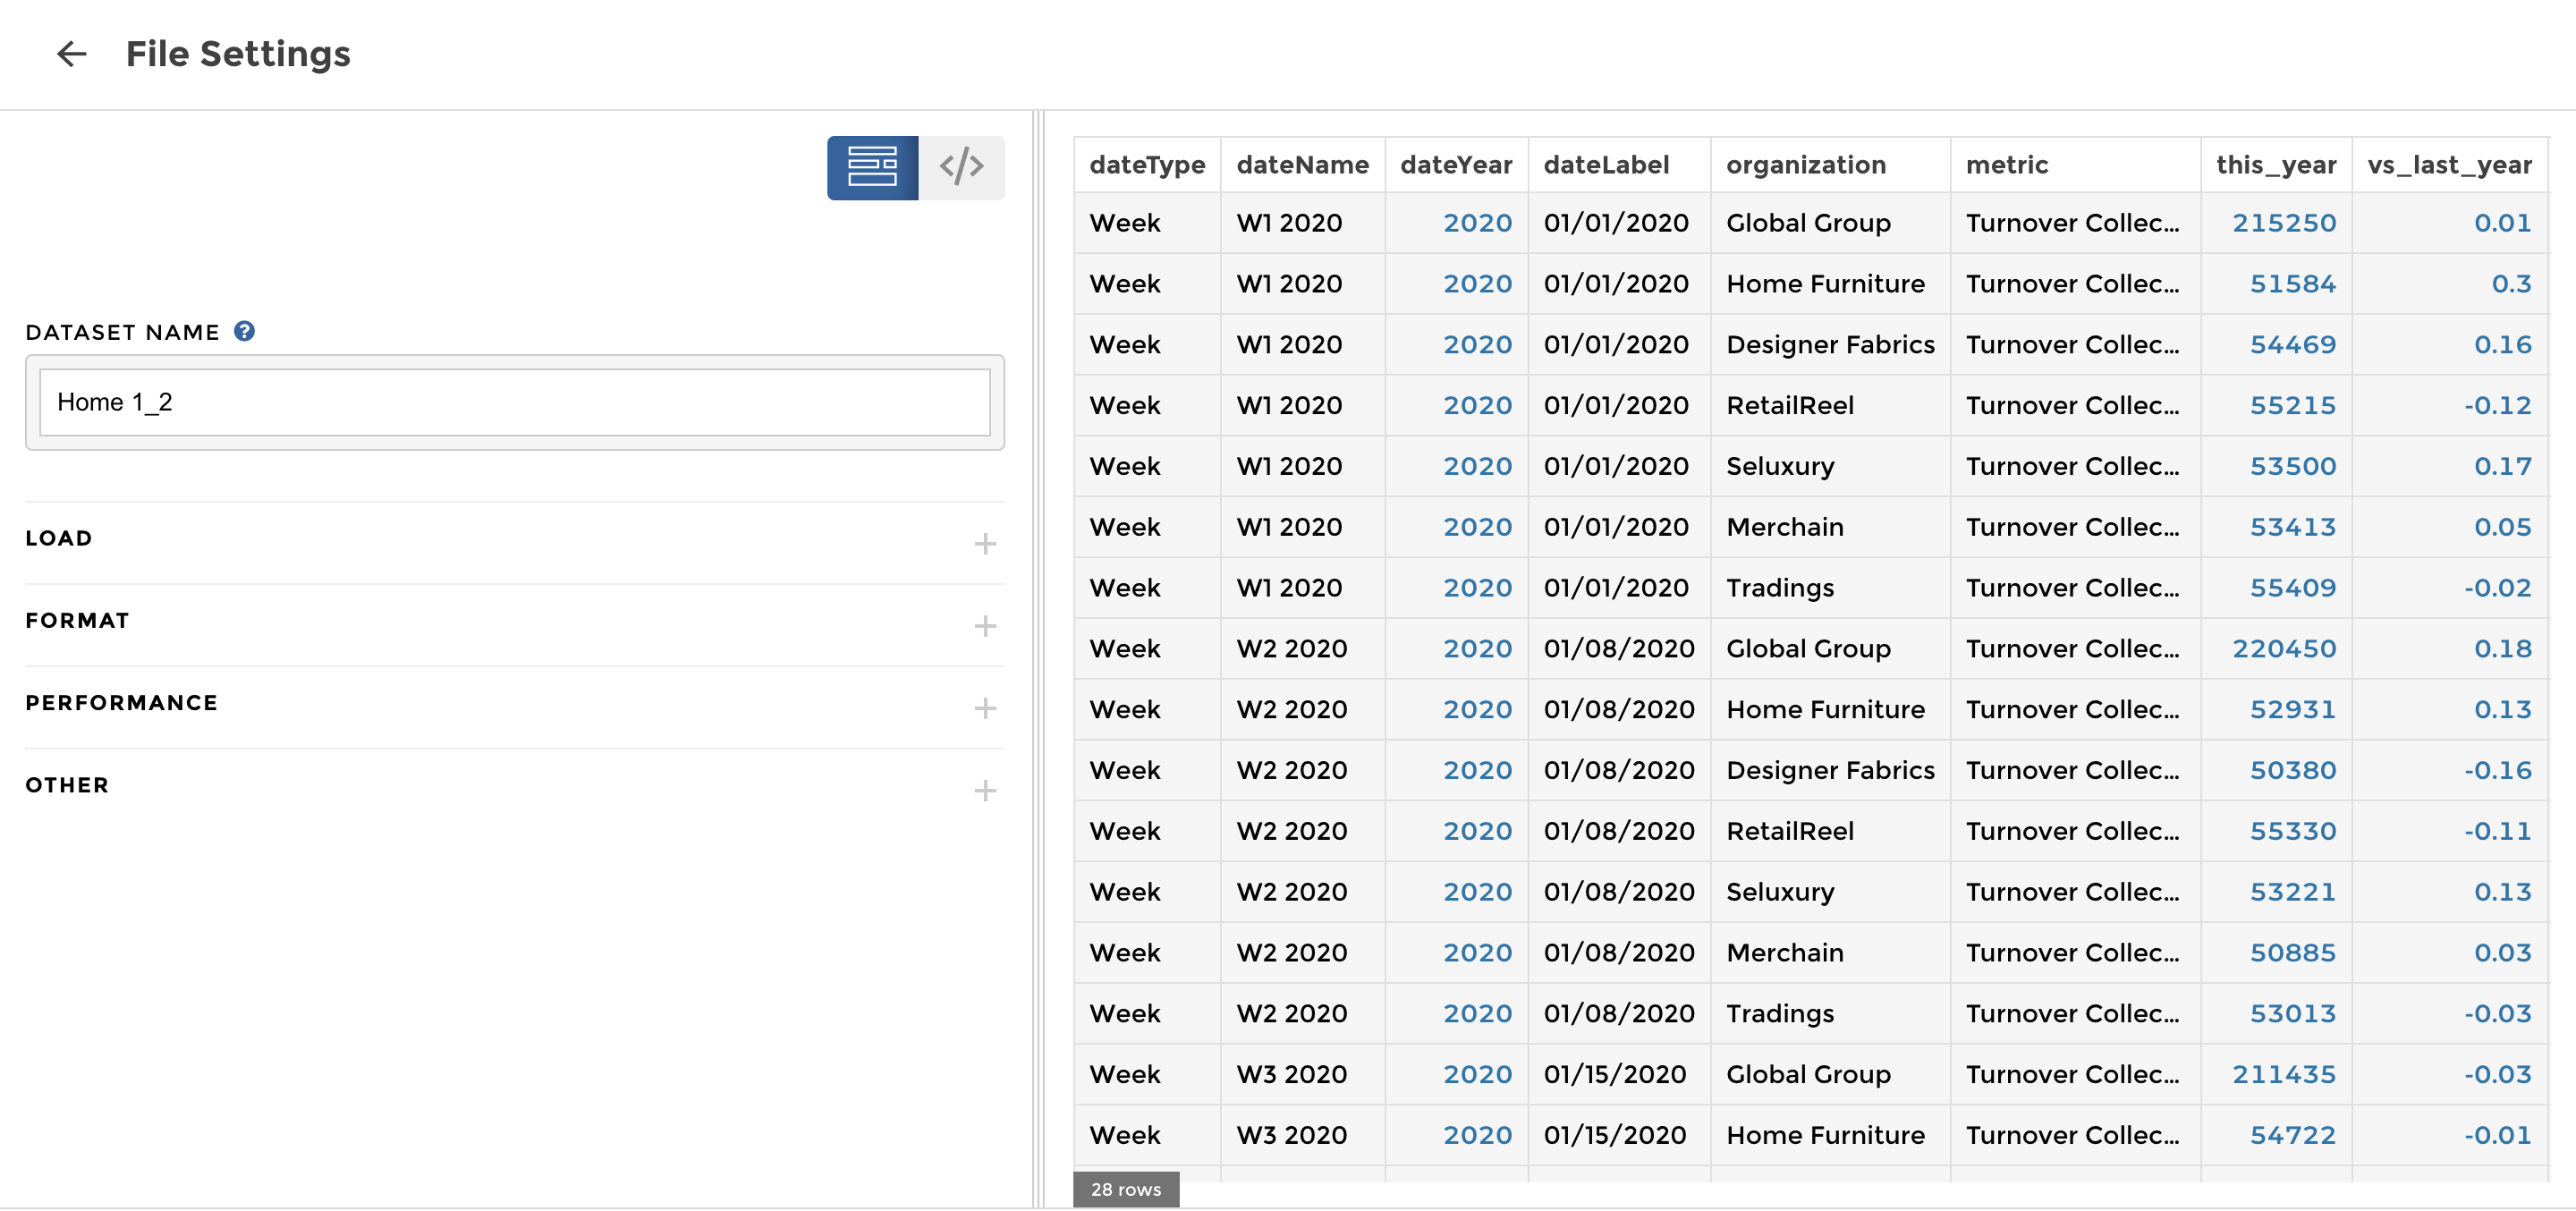
Task: Click the 55409 this_year value
Action: [2293, 588]
